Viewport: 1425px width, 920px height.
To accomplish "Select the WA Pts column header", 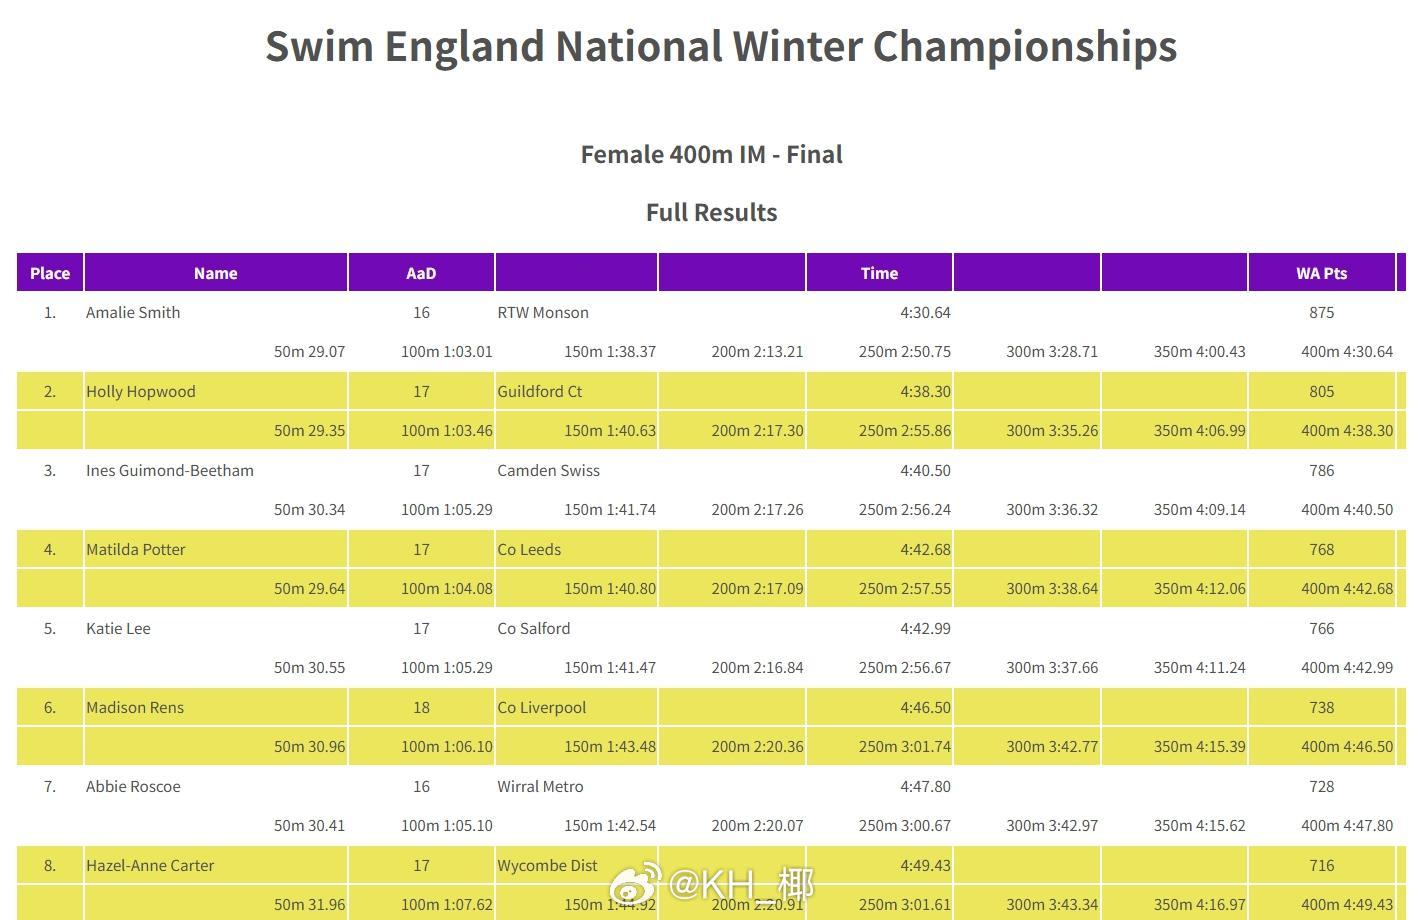I will click(1321, 273).
